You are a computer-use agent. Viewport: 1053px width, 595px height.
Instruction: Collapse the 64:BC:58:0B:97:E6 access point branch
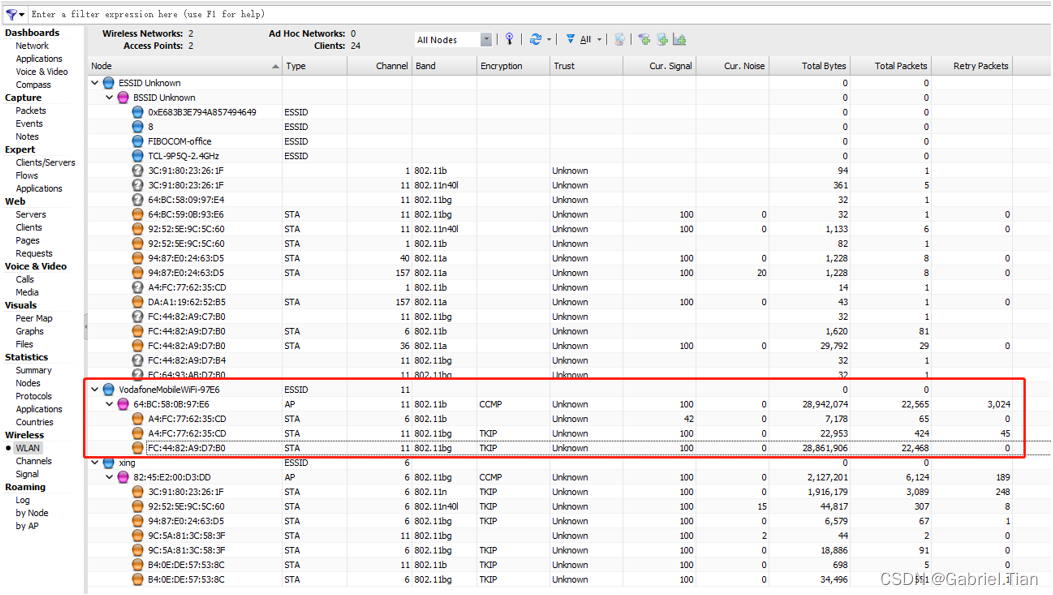tap(109, 404)
